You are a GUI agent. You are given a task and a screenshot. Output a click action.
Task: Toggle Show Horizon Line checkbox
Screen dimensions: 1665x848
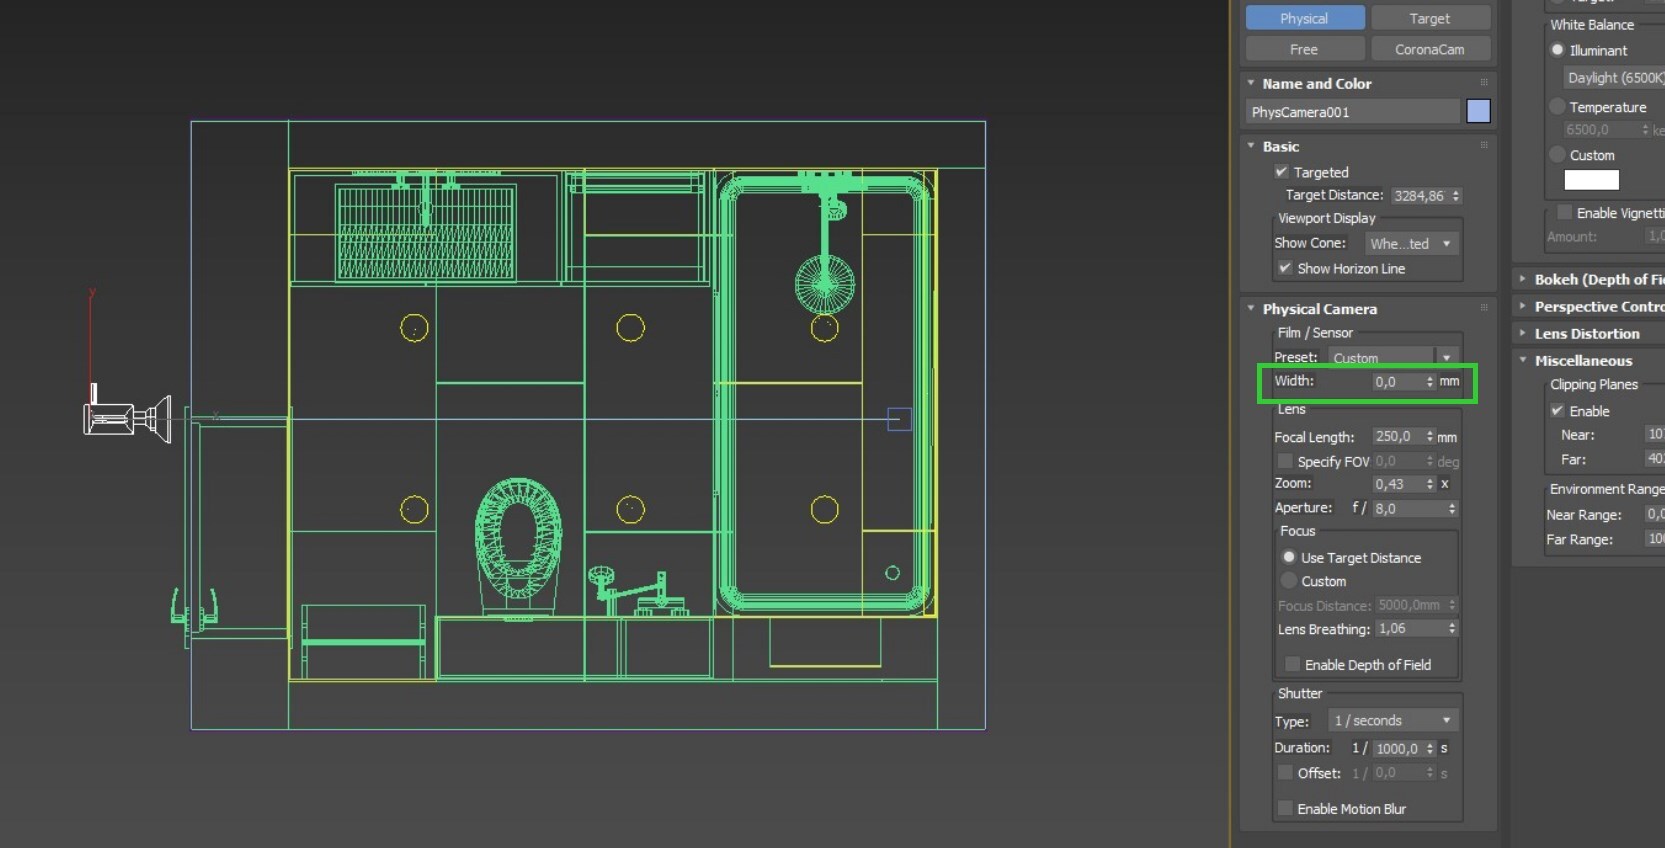coord(1285,268)
